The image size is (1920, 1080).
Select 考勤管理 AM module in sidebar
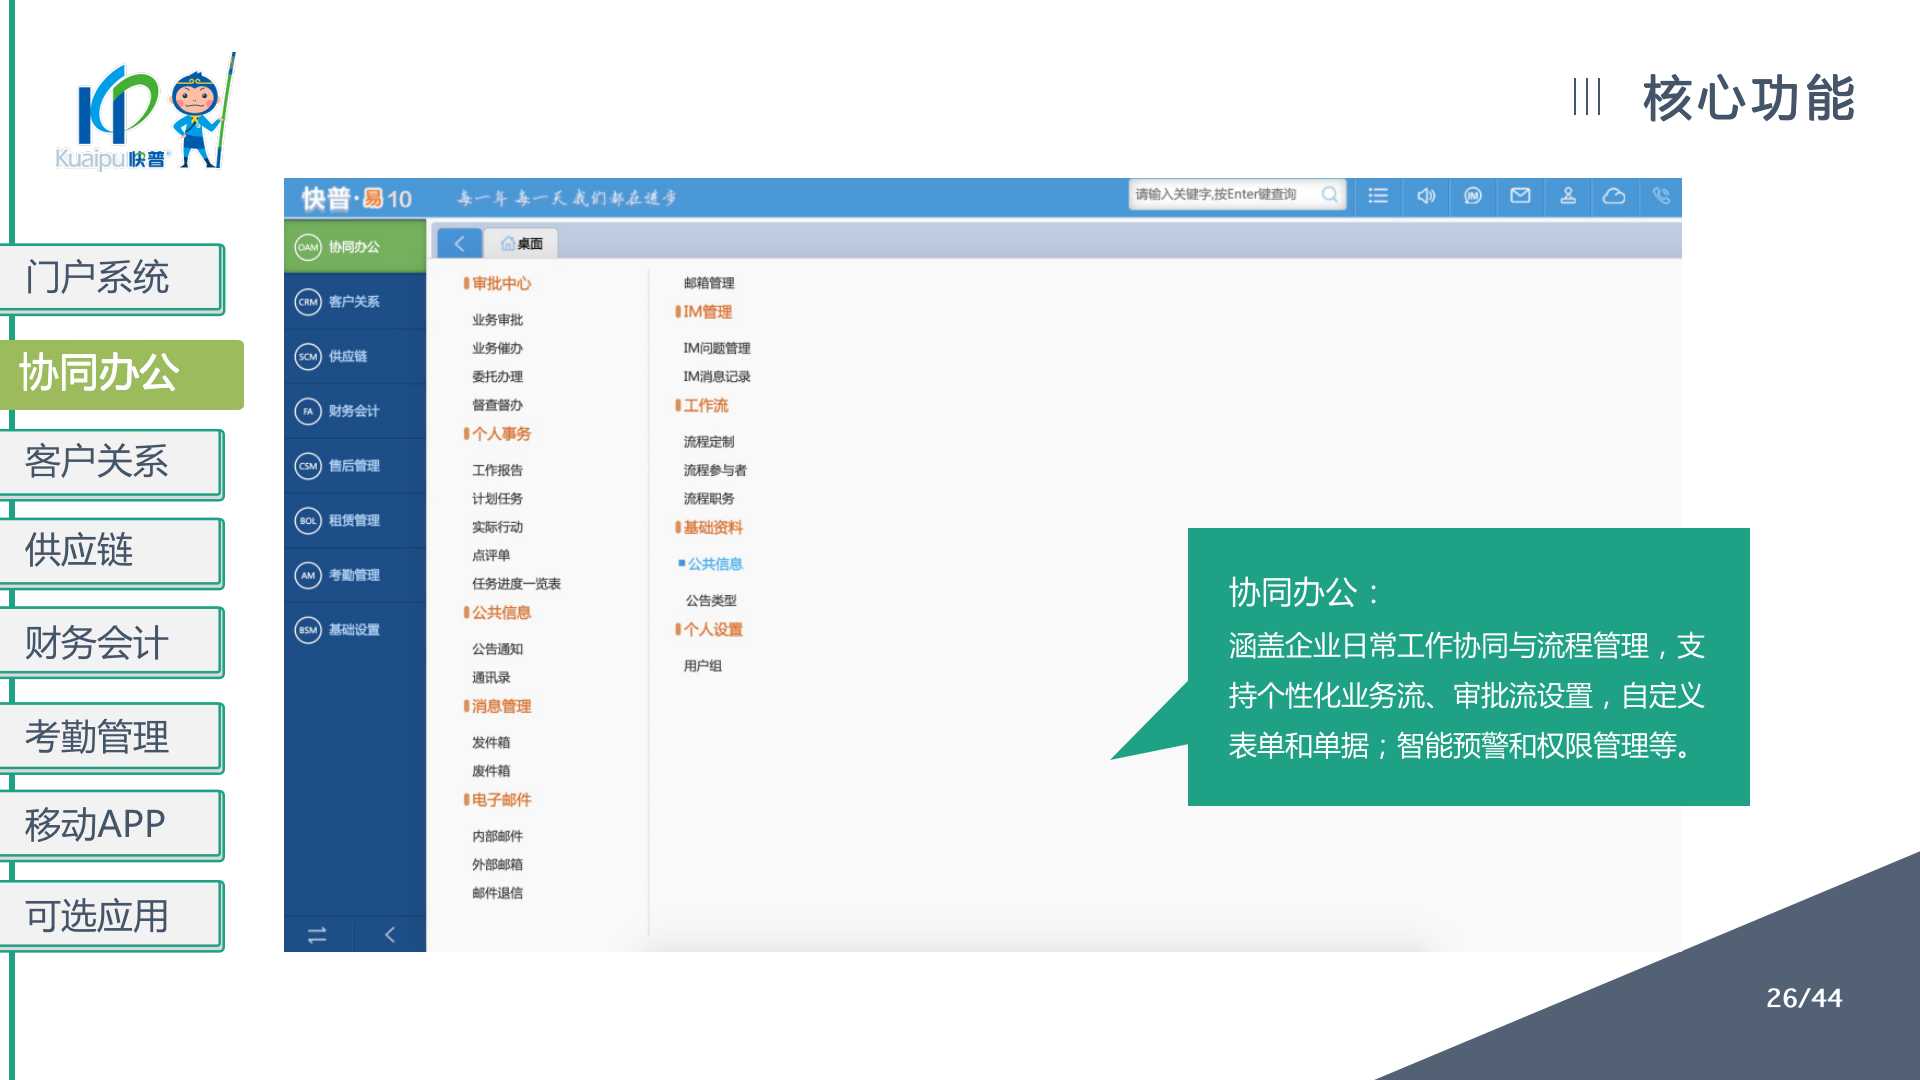[x=354, y=575]
